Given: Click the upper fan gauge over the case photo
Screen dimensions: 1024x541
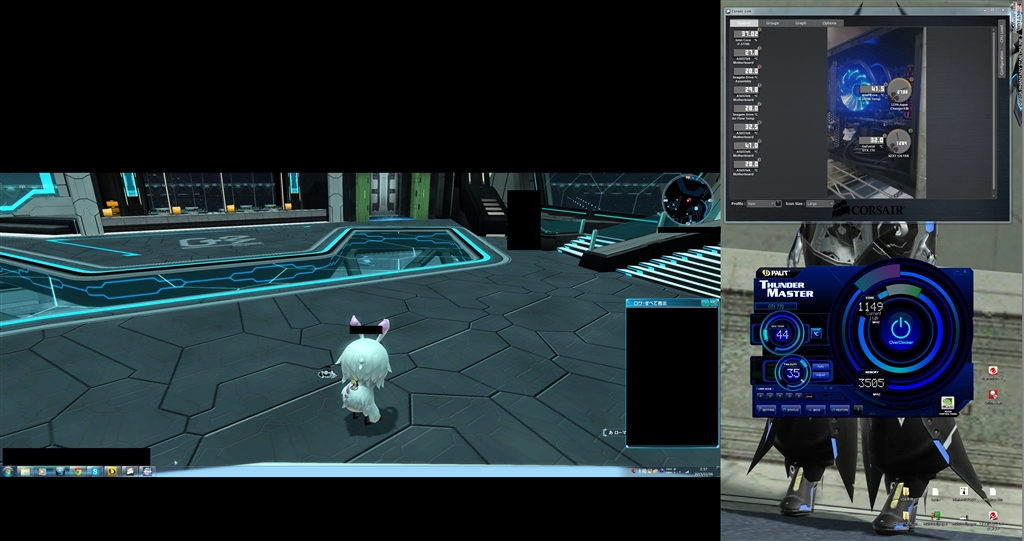Looking at the screenshot, I should coord(899,90).
